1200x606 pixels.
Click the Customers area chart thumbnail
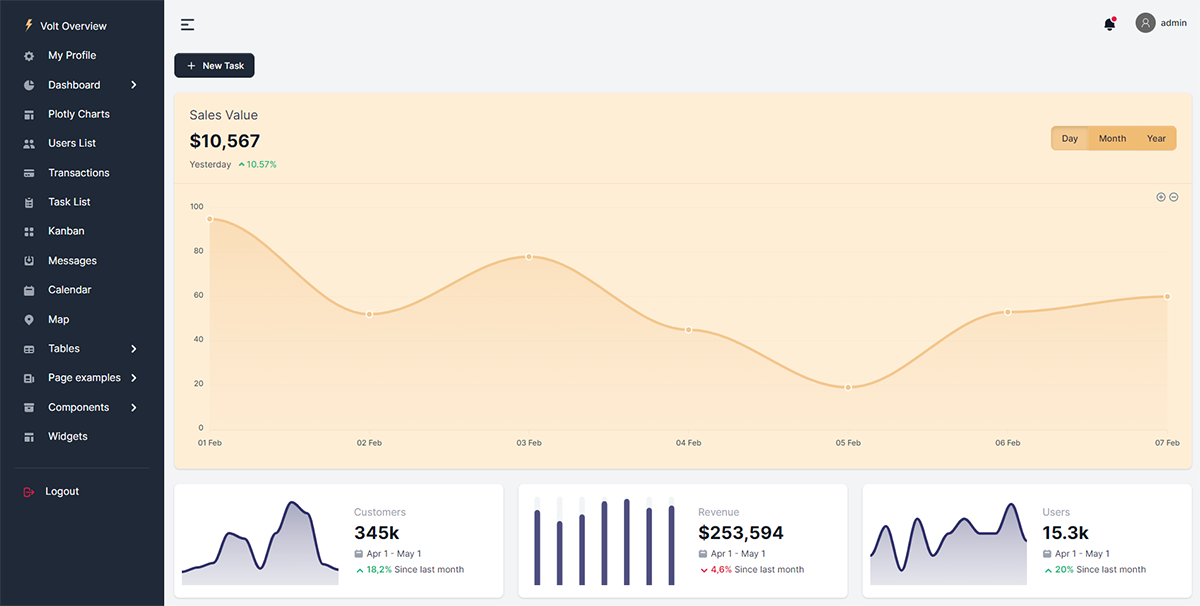pos(260,542)
